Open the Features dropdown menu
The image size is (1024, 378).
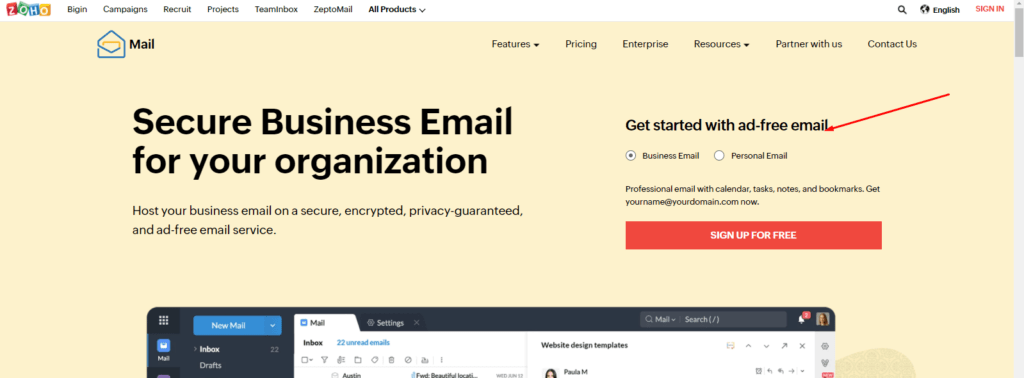pos(515,44)
